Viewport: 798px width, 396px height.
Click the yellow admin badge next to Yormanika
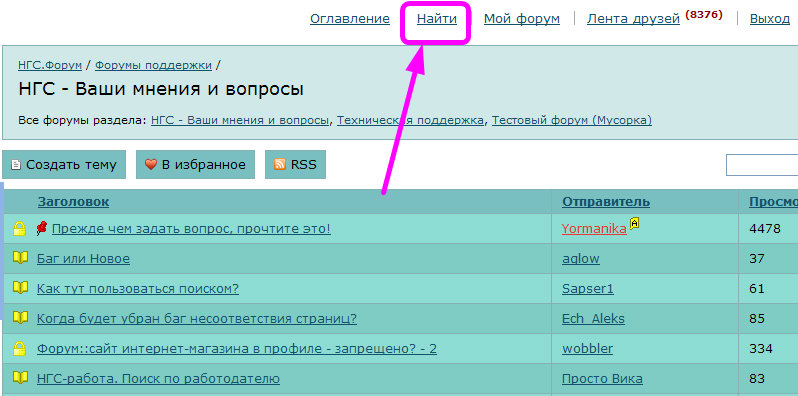(634, 223)
